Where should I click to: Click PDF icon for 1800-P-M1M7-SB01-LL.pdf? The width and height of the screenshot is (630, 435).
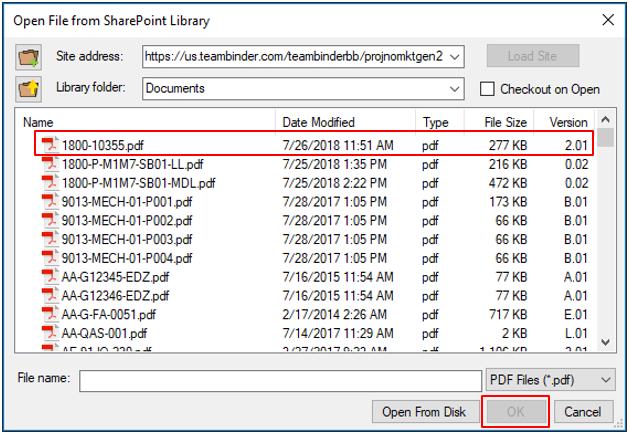(50, 164)
